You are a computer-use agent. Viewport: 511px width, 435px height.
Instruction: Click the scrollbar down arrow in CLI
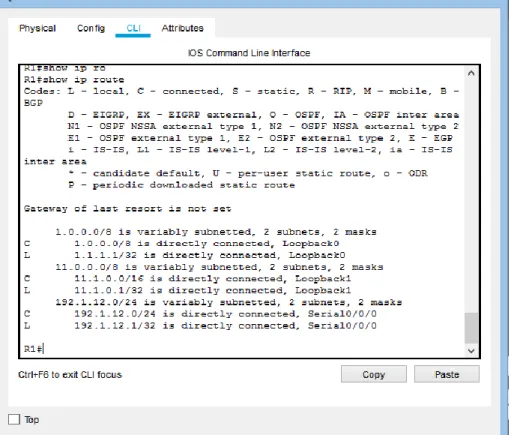(x=471, y=351)
